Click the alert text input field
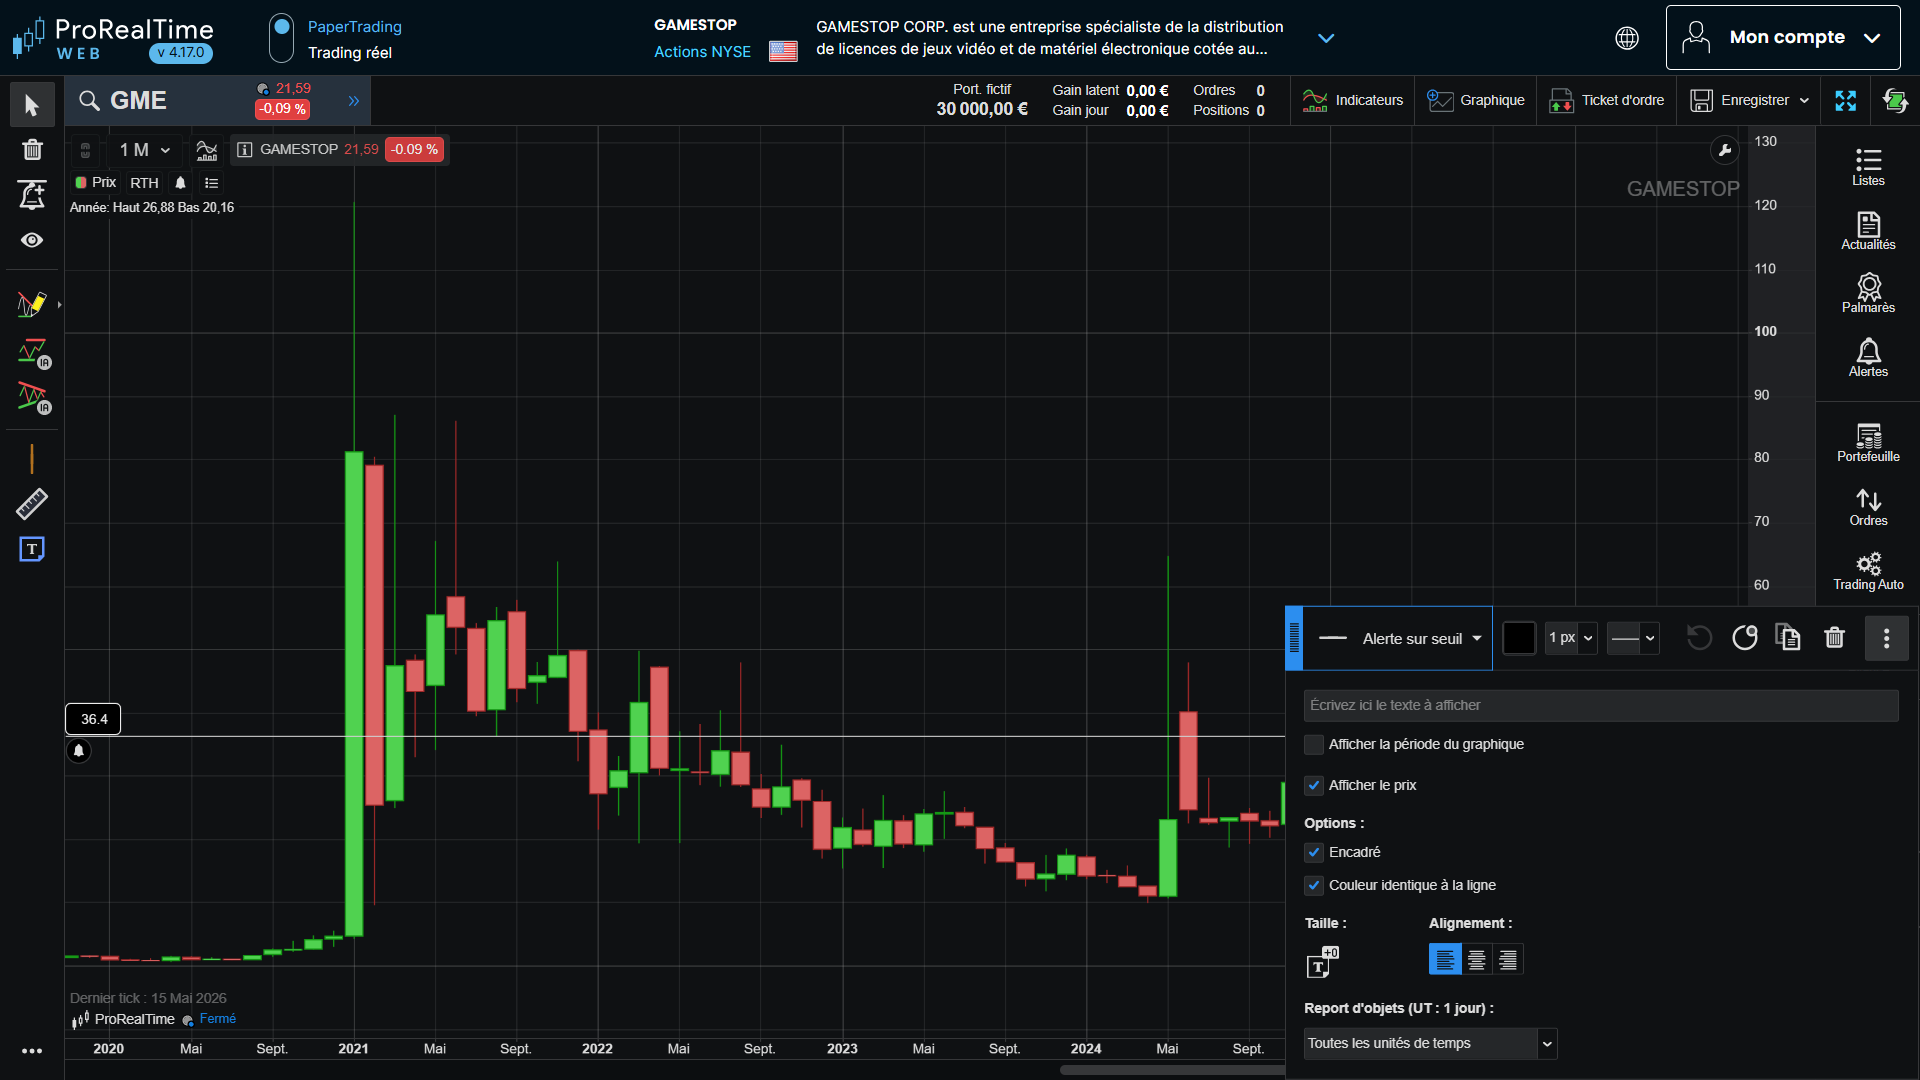 (x=1601, y=706)
